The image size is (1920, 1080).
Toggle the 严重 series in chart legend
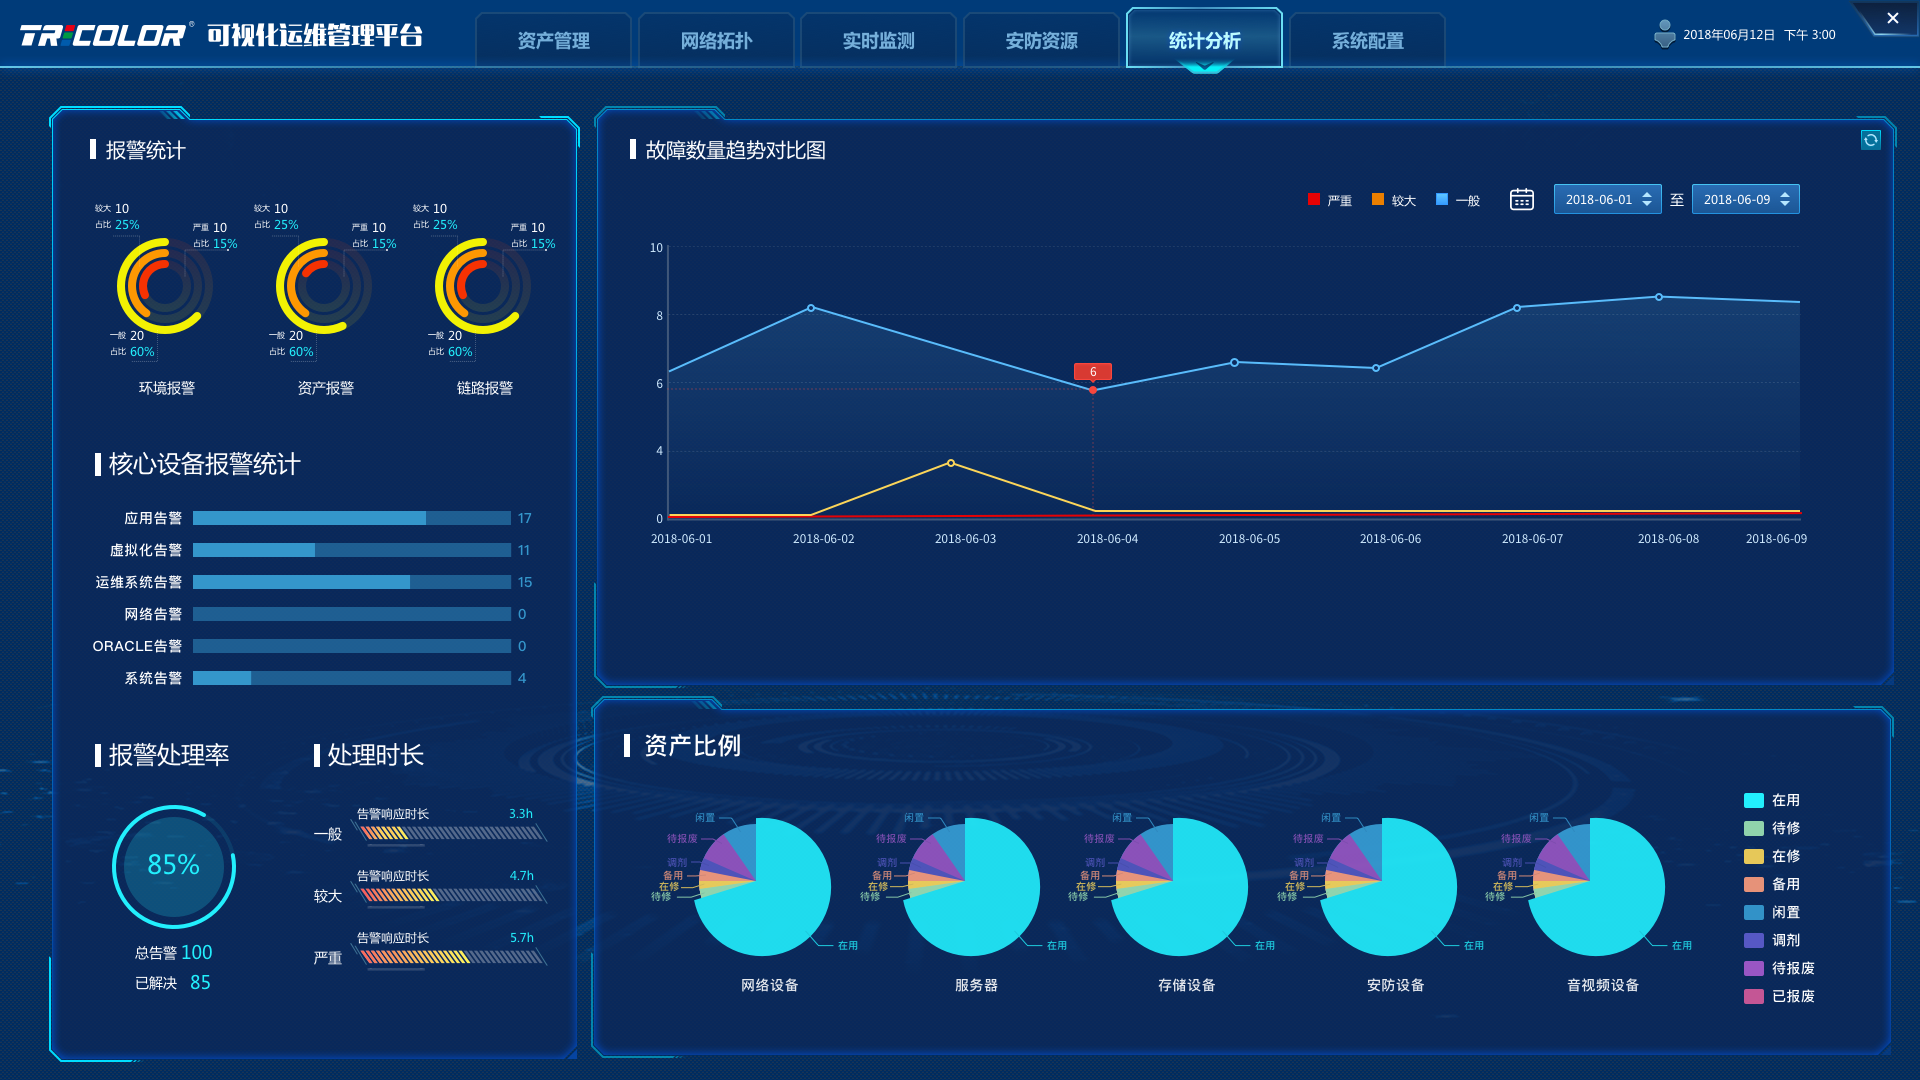click(x=1329, y=200)
